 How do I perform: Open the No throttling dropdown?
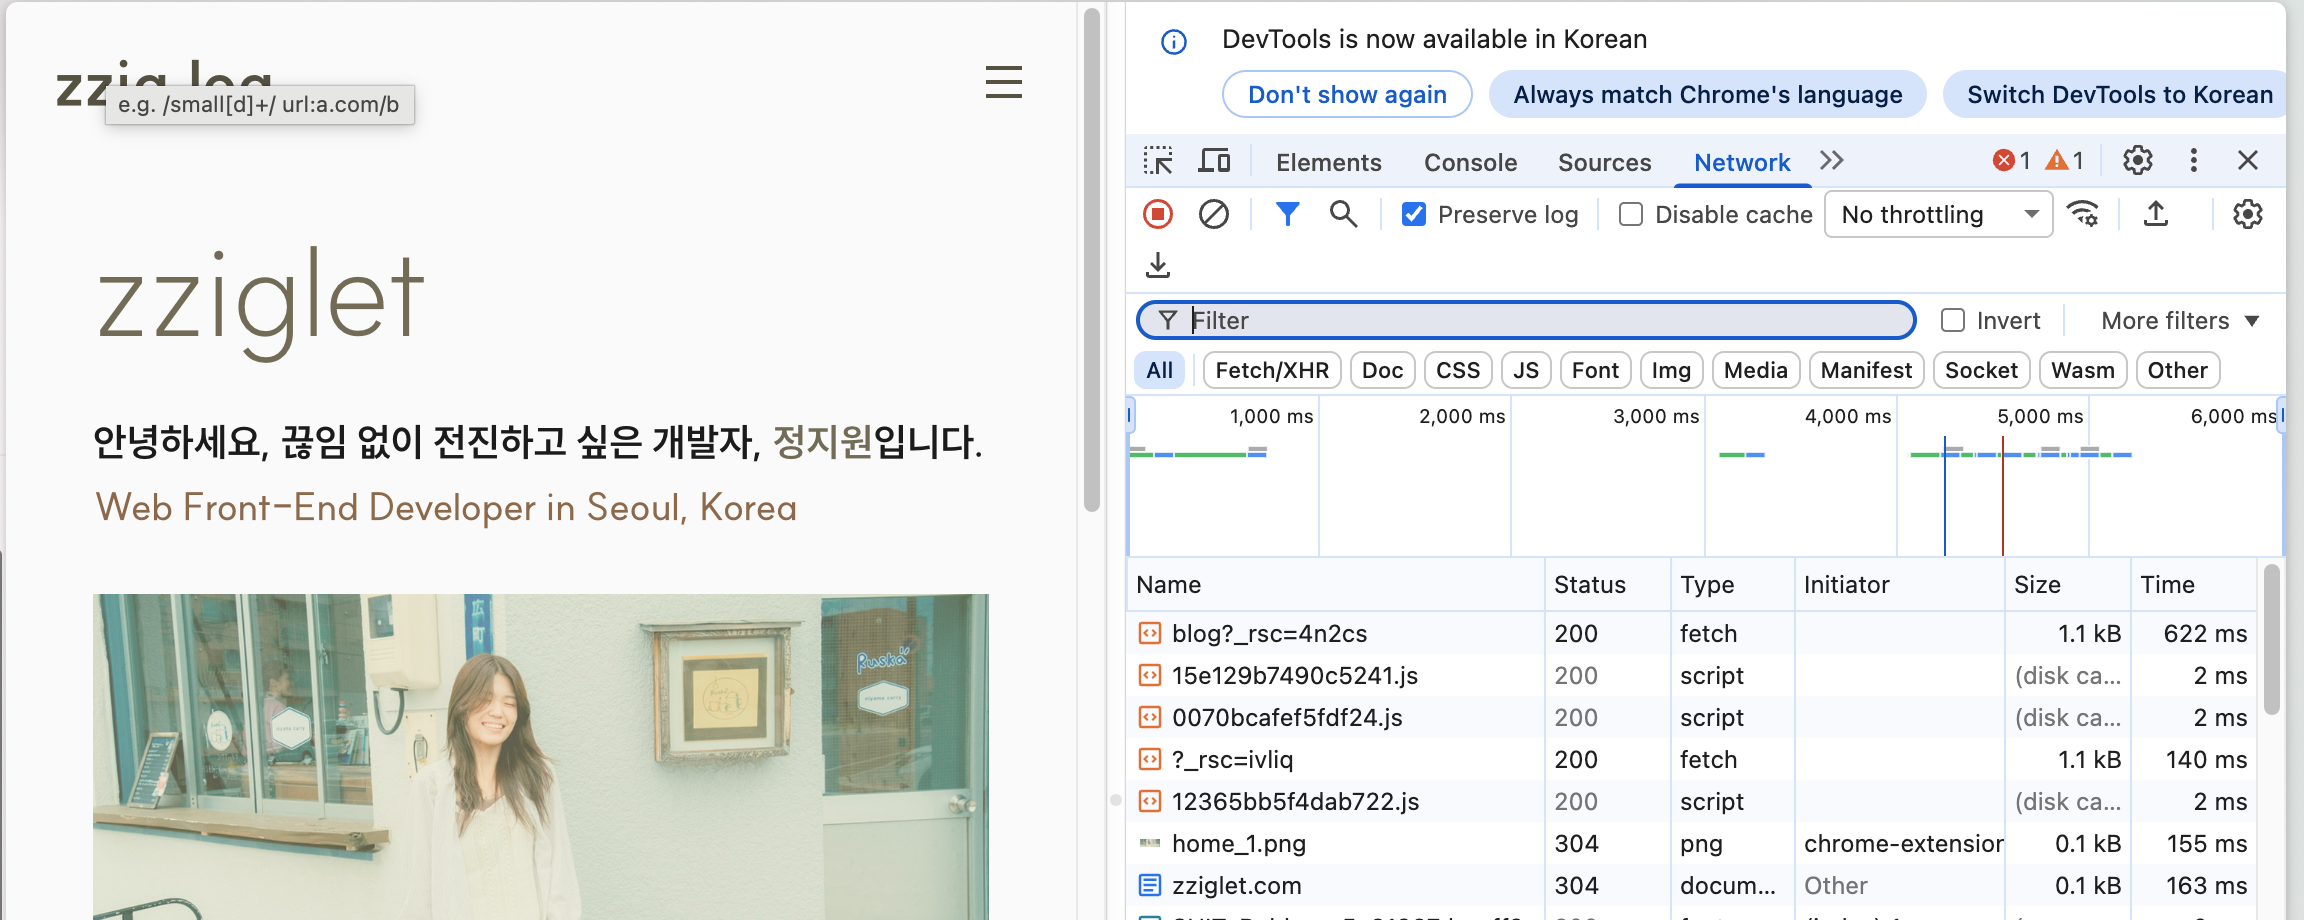click(x=1938, y=214)
